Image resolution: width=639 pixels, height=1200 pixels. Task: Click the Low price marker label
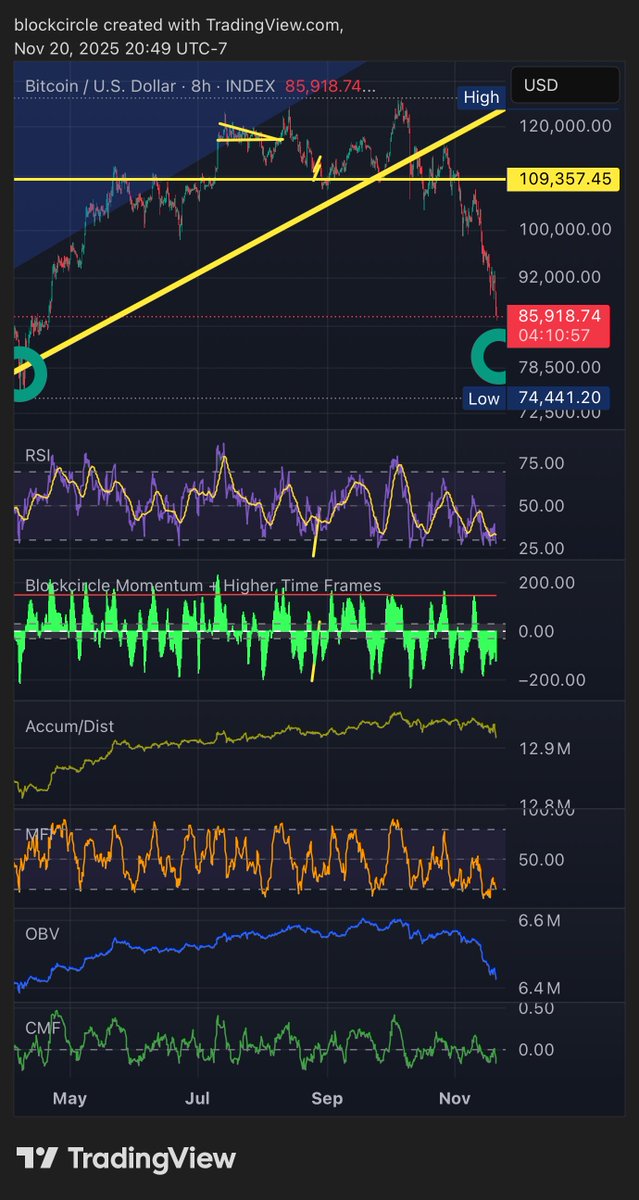click(483, 398)
